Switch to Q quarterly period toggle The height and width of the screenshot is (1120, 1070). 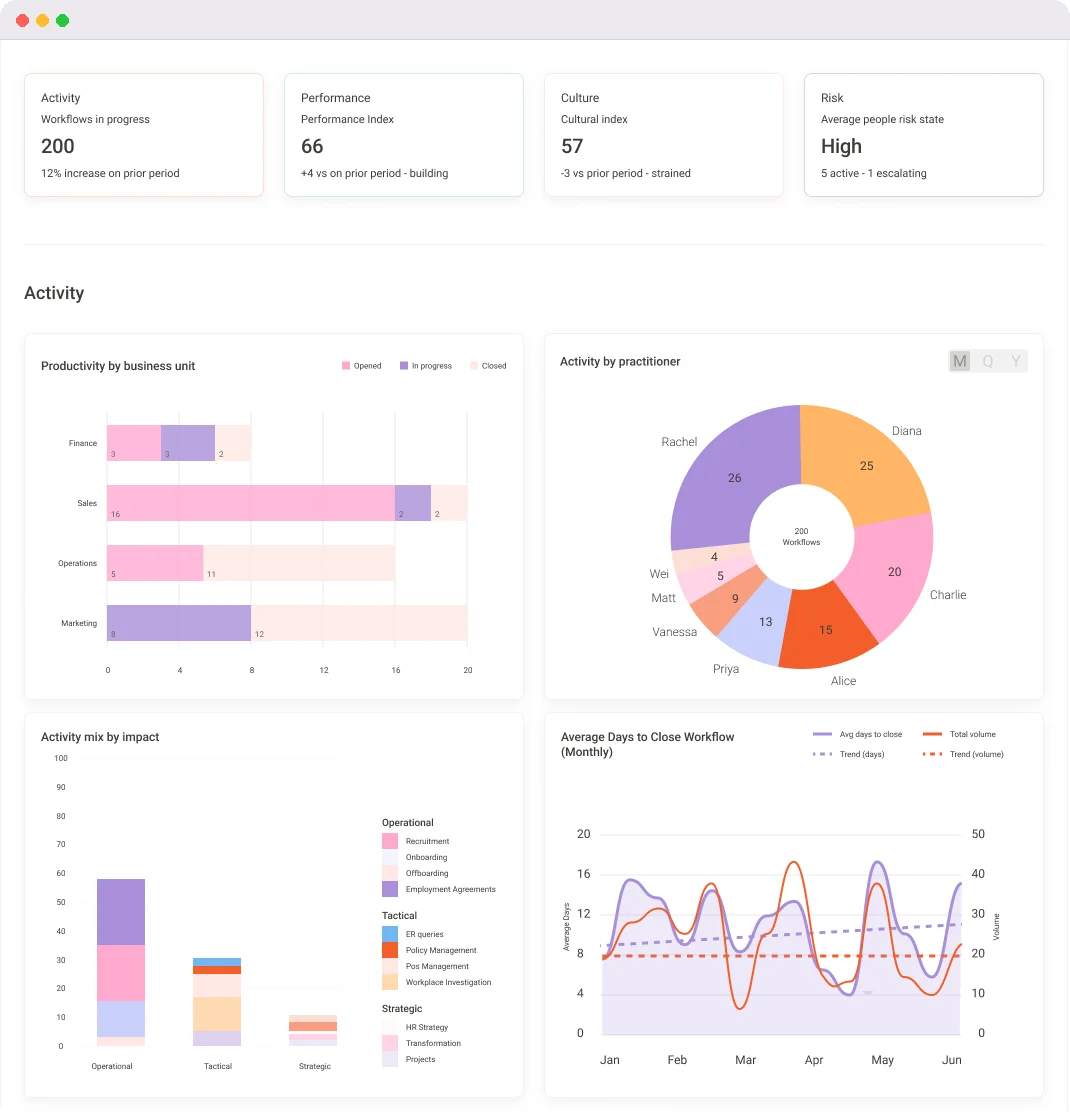(988, 361)
